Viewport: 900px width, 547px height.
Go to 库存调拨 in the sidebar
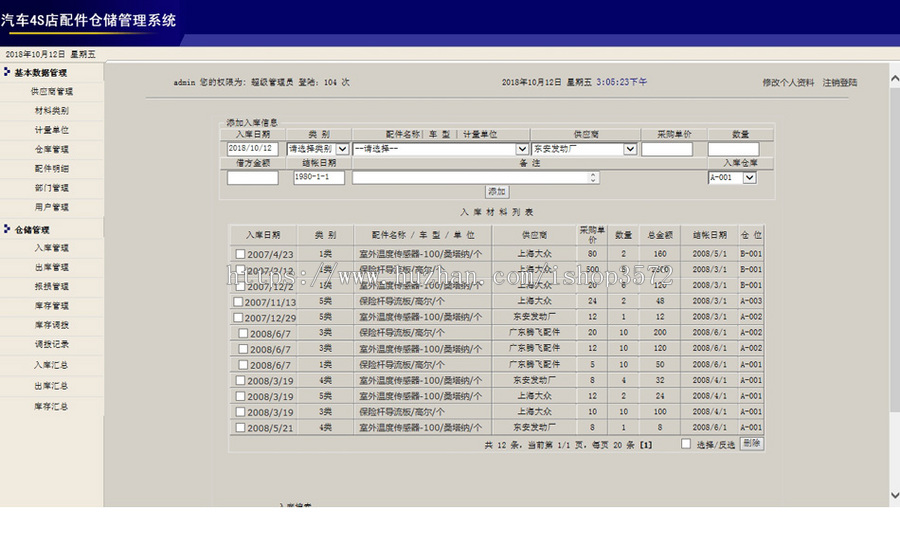[x=52, y=325]
